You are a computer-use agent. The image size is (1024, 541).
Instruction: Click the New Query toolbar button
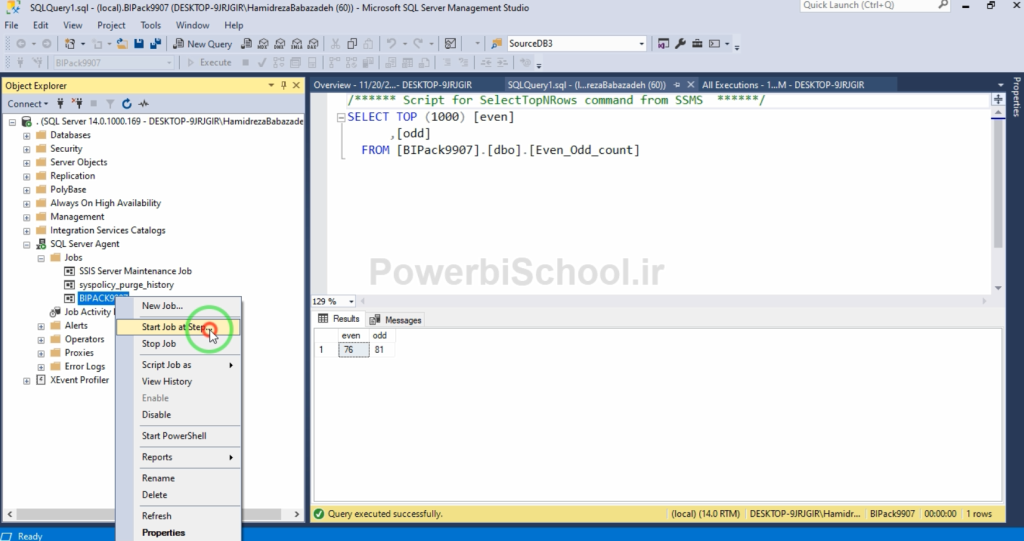[203, 44]
